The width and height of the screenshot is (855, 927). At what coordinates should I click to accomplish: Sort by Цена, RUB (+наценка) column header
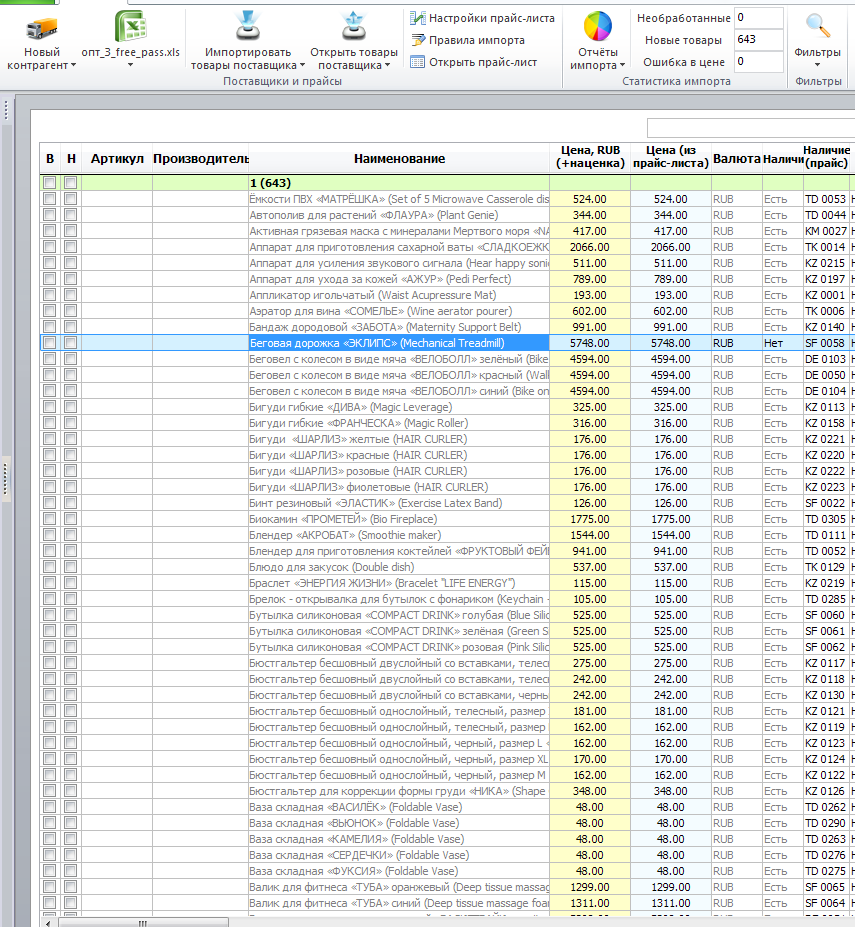pyautogui.click(x=590, y=157)
